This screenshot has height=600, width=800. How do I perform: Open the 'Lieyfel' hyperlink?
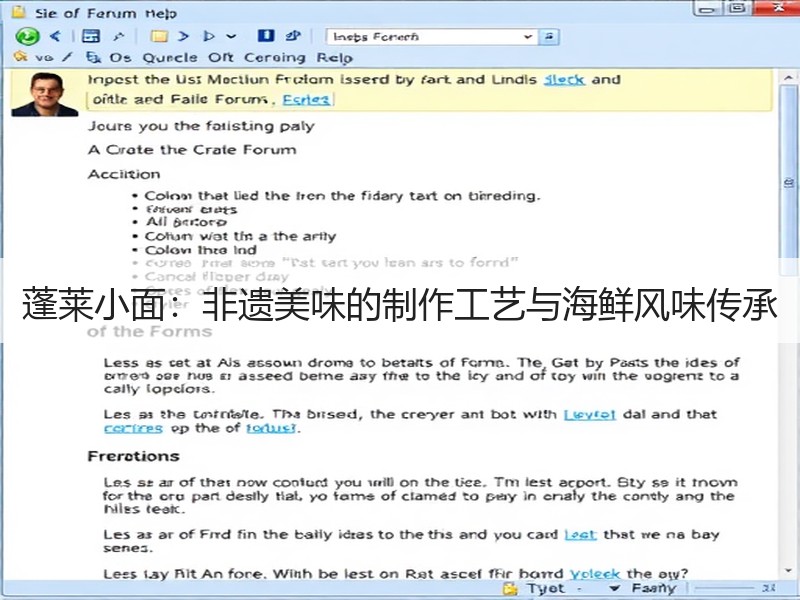click(590, 414)
